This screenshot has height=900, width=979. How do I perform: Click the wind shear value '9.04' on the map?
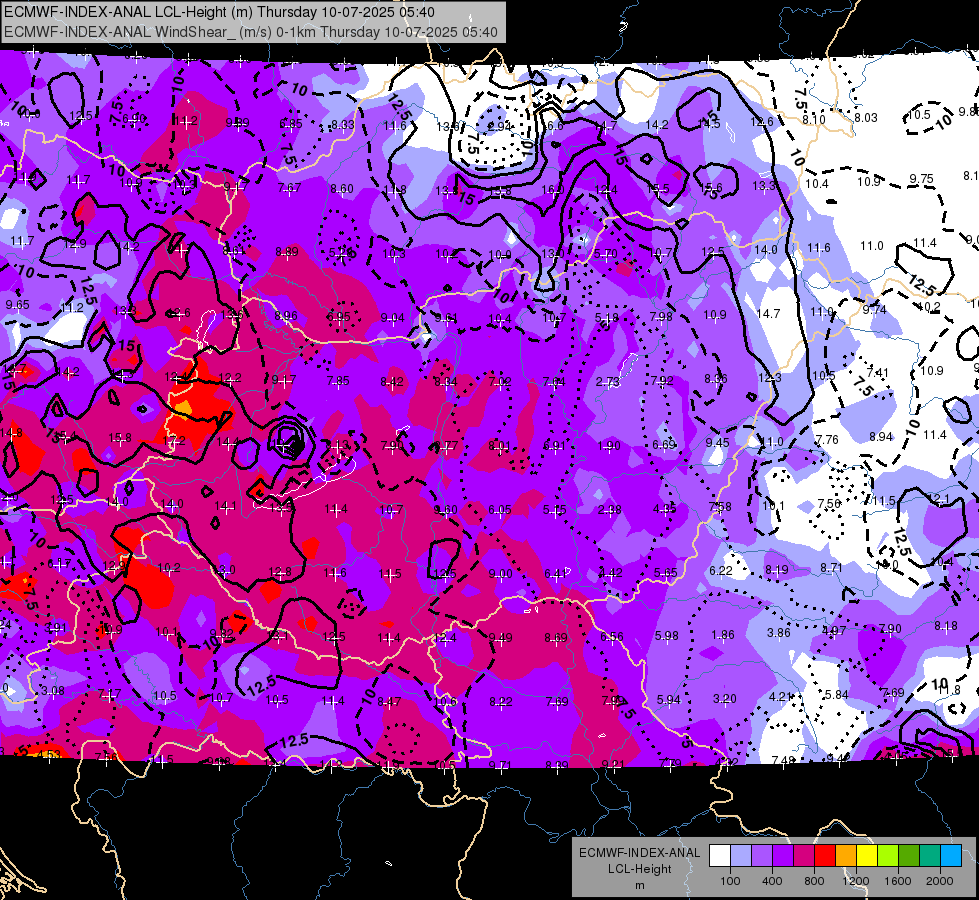pos(392,318)
